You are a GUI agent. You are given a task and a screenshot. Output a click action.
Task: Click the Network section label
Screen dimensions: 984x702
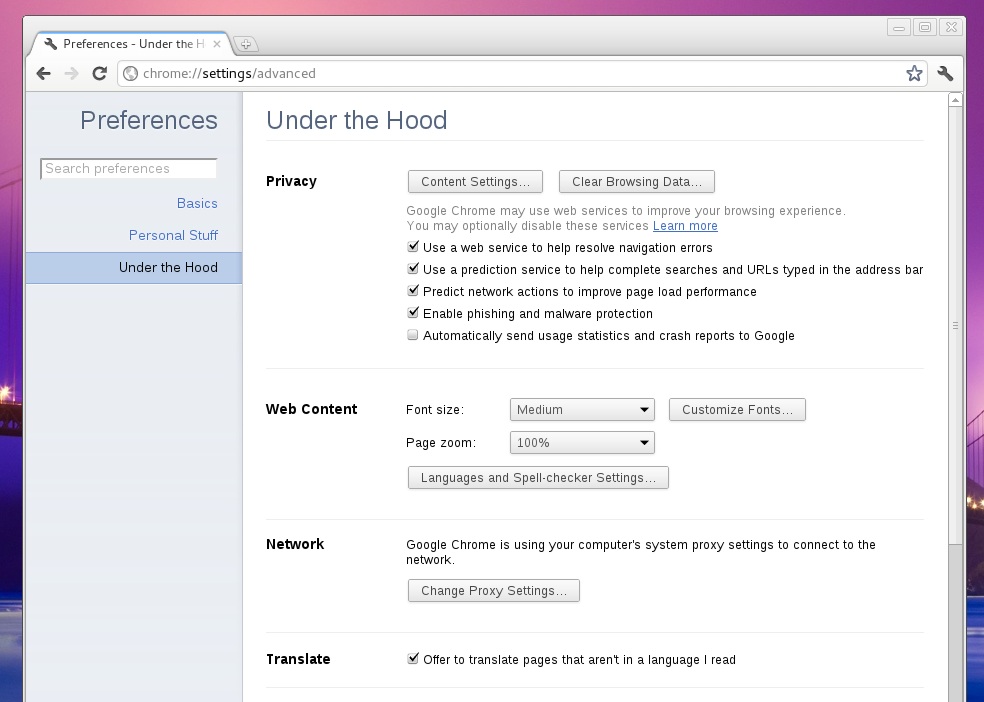click(295, 544)
